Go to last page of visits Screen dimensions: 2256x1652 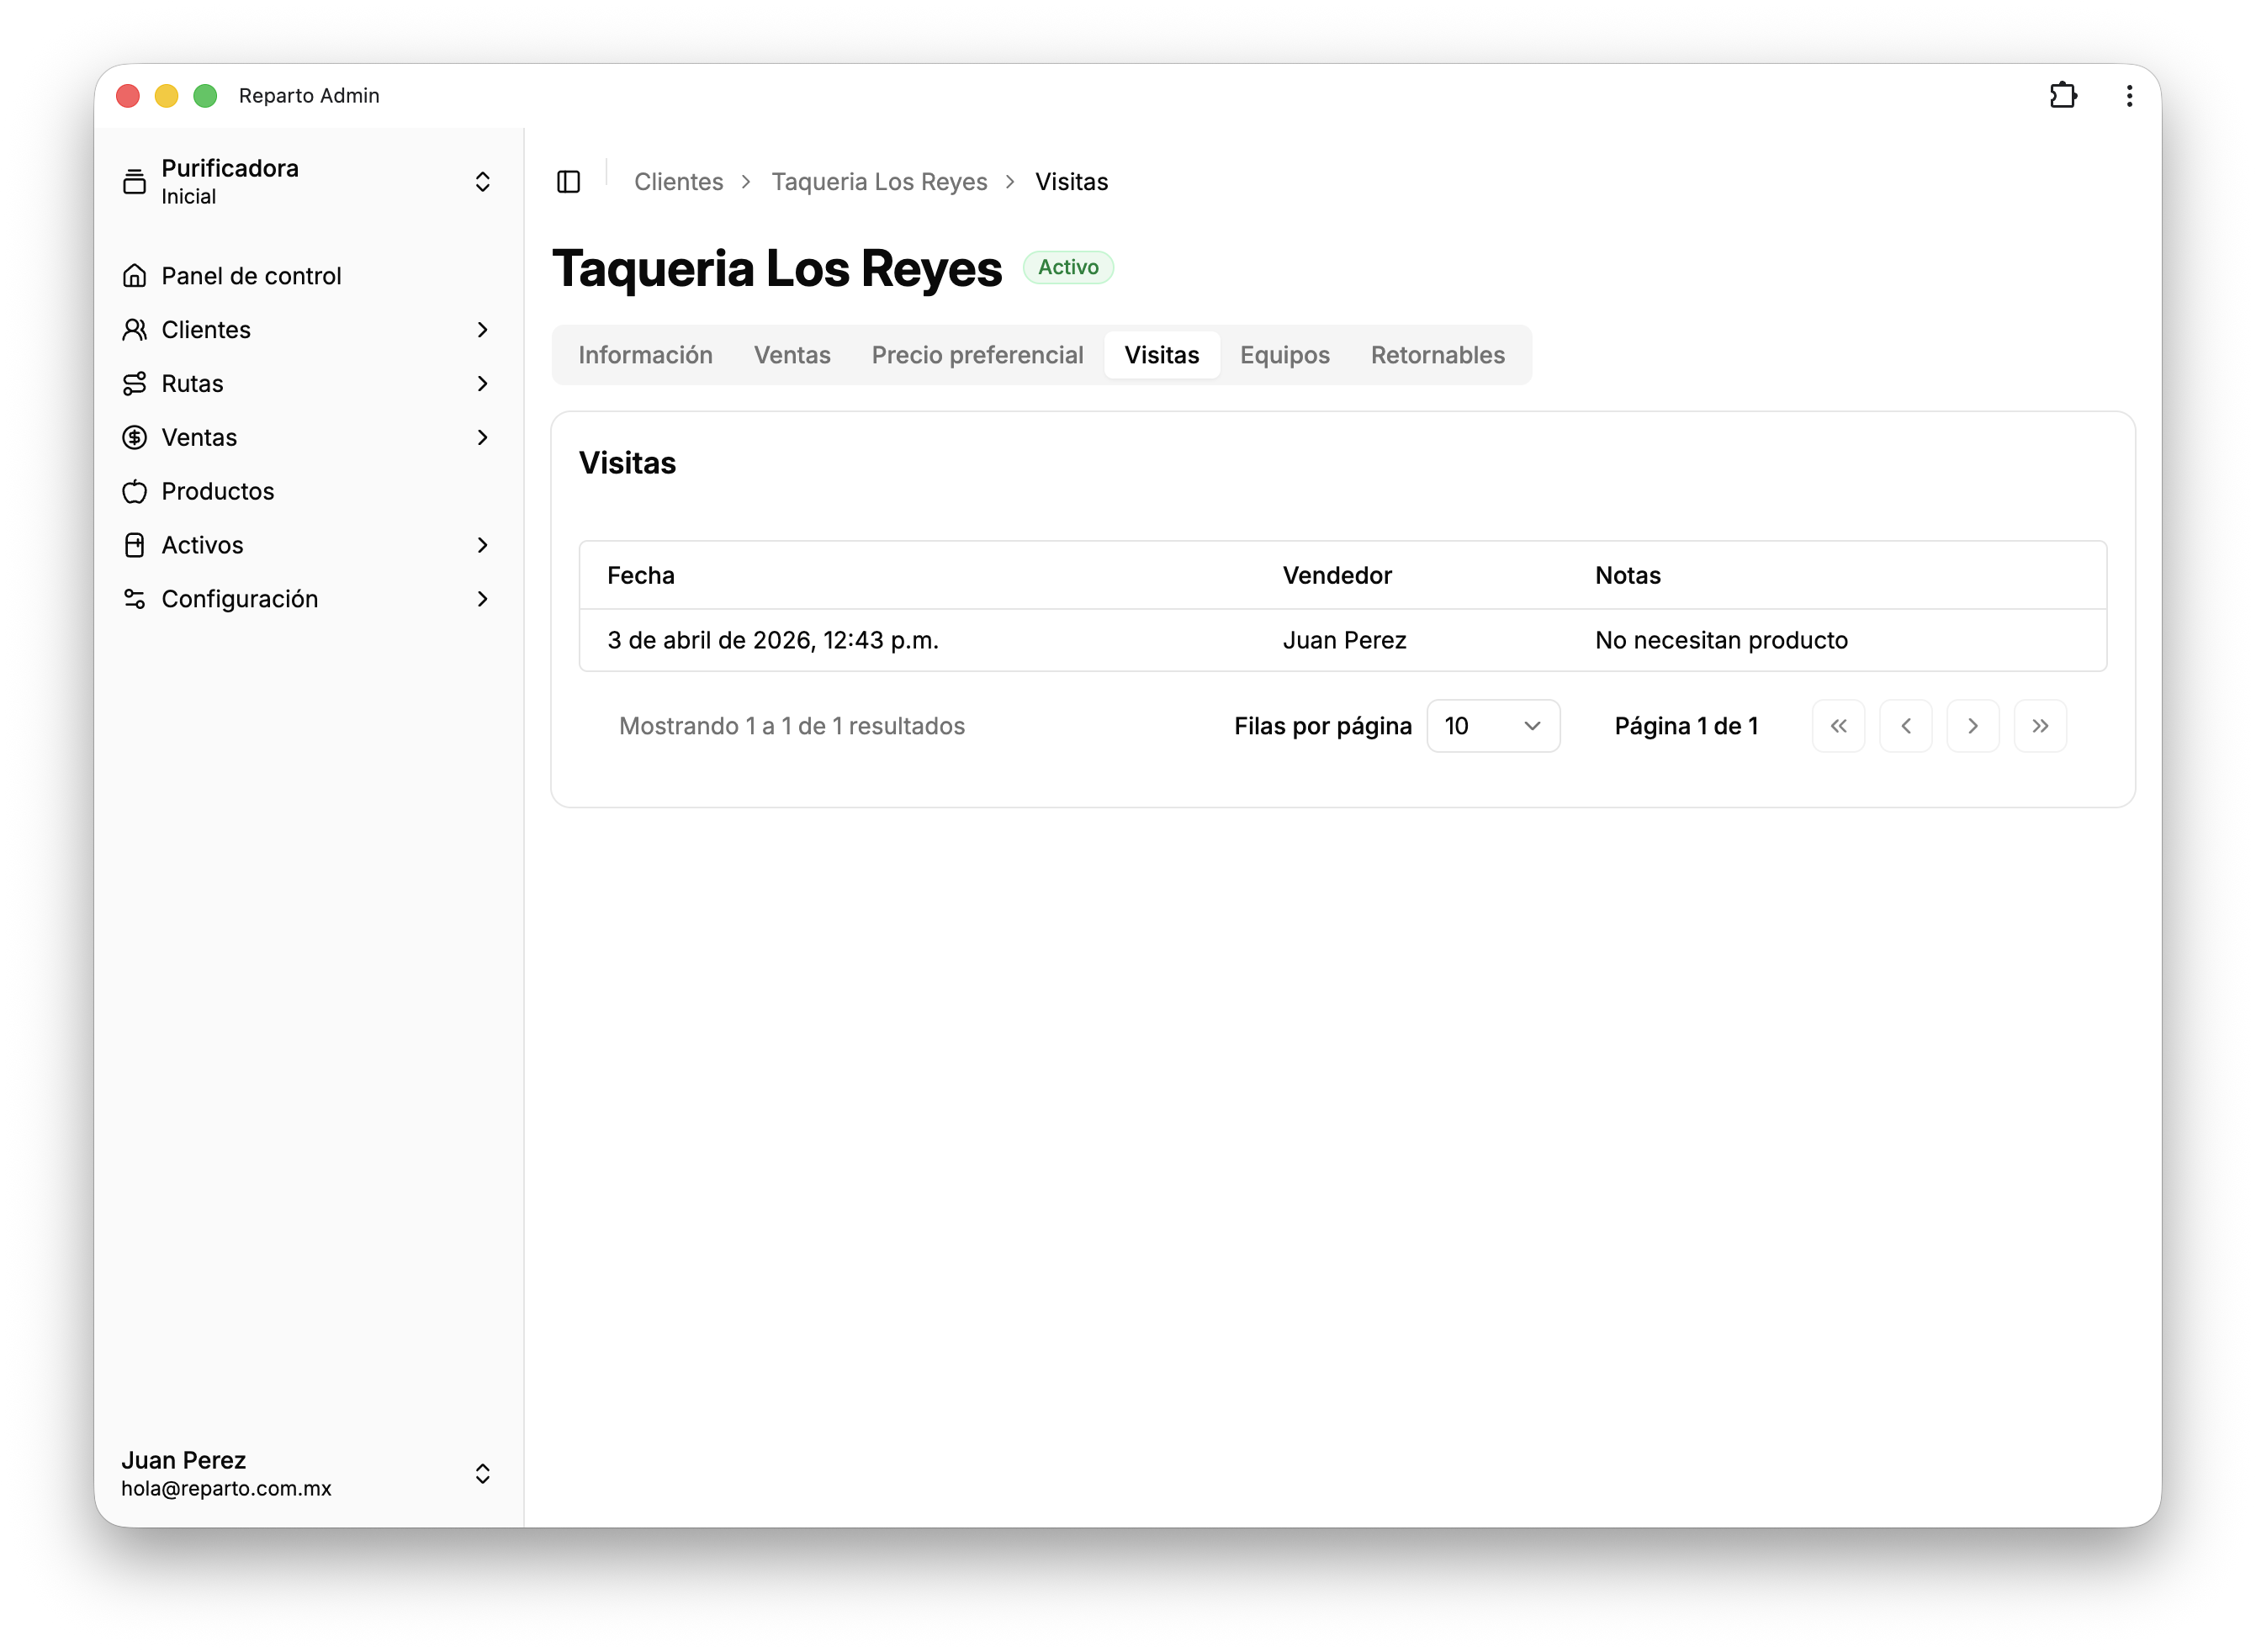(x=2040, y=726)
